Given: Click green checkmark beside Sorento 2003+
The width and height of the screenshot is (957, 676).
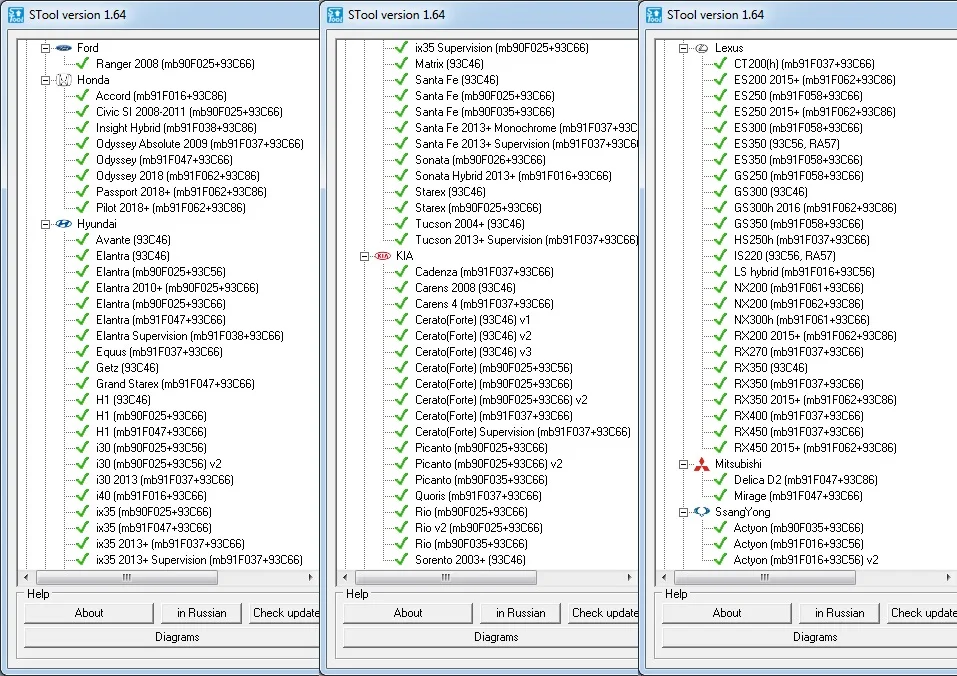Looking at the screenshot, I should click(x=402, y=559).
